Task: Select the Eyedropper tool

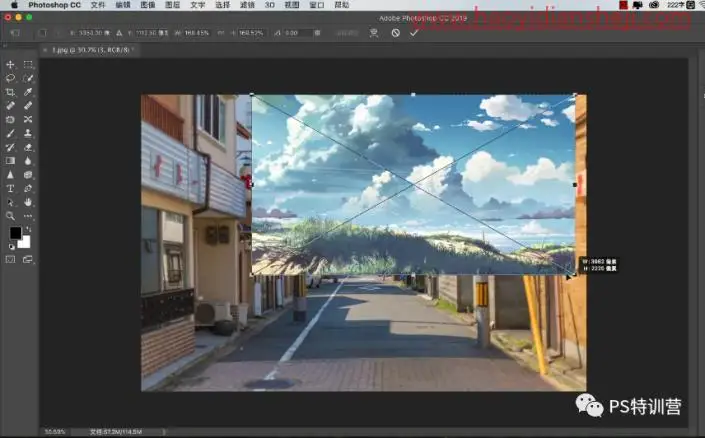Action: (28, 92)
